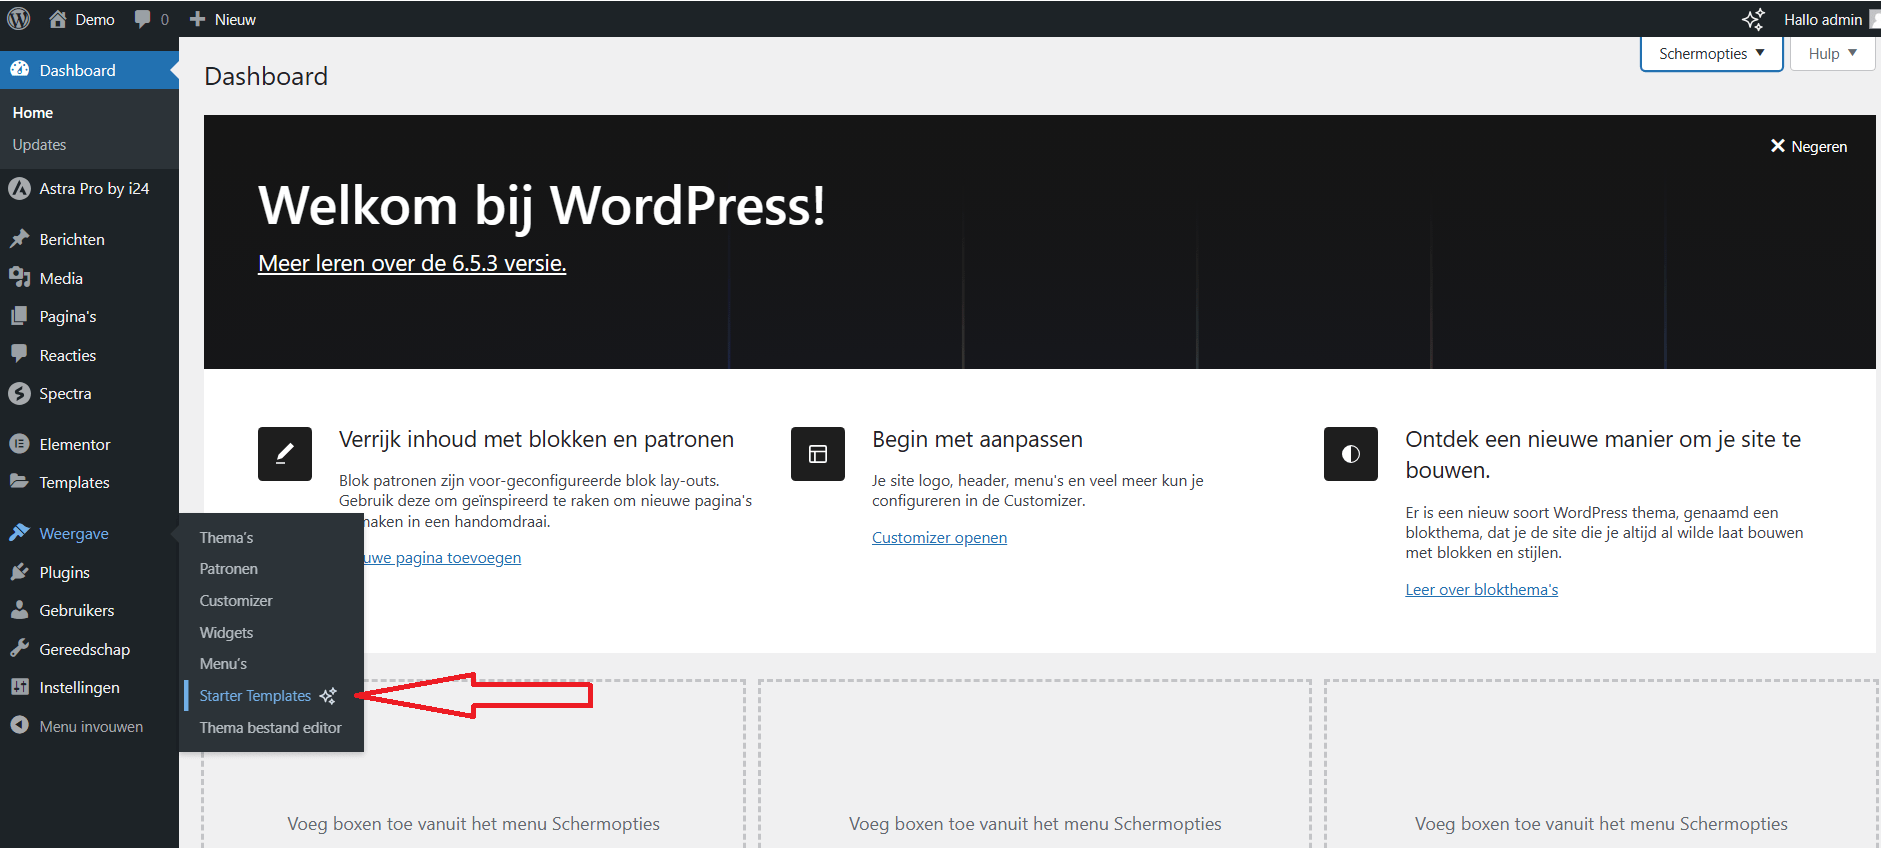Click the Pagina's pages icon
Screen dimensions: 1881x848
pyautogui.click(x=19, y=316)
